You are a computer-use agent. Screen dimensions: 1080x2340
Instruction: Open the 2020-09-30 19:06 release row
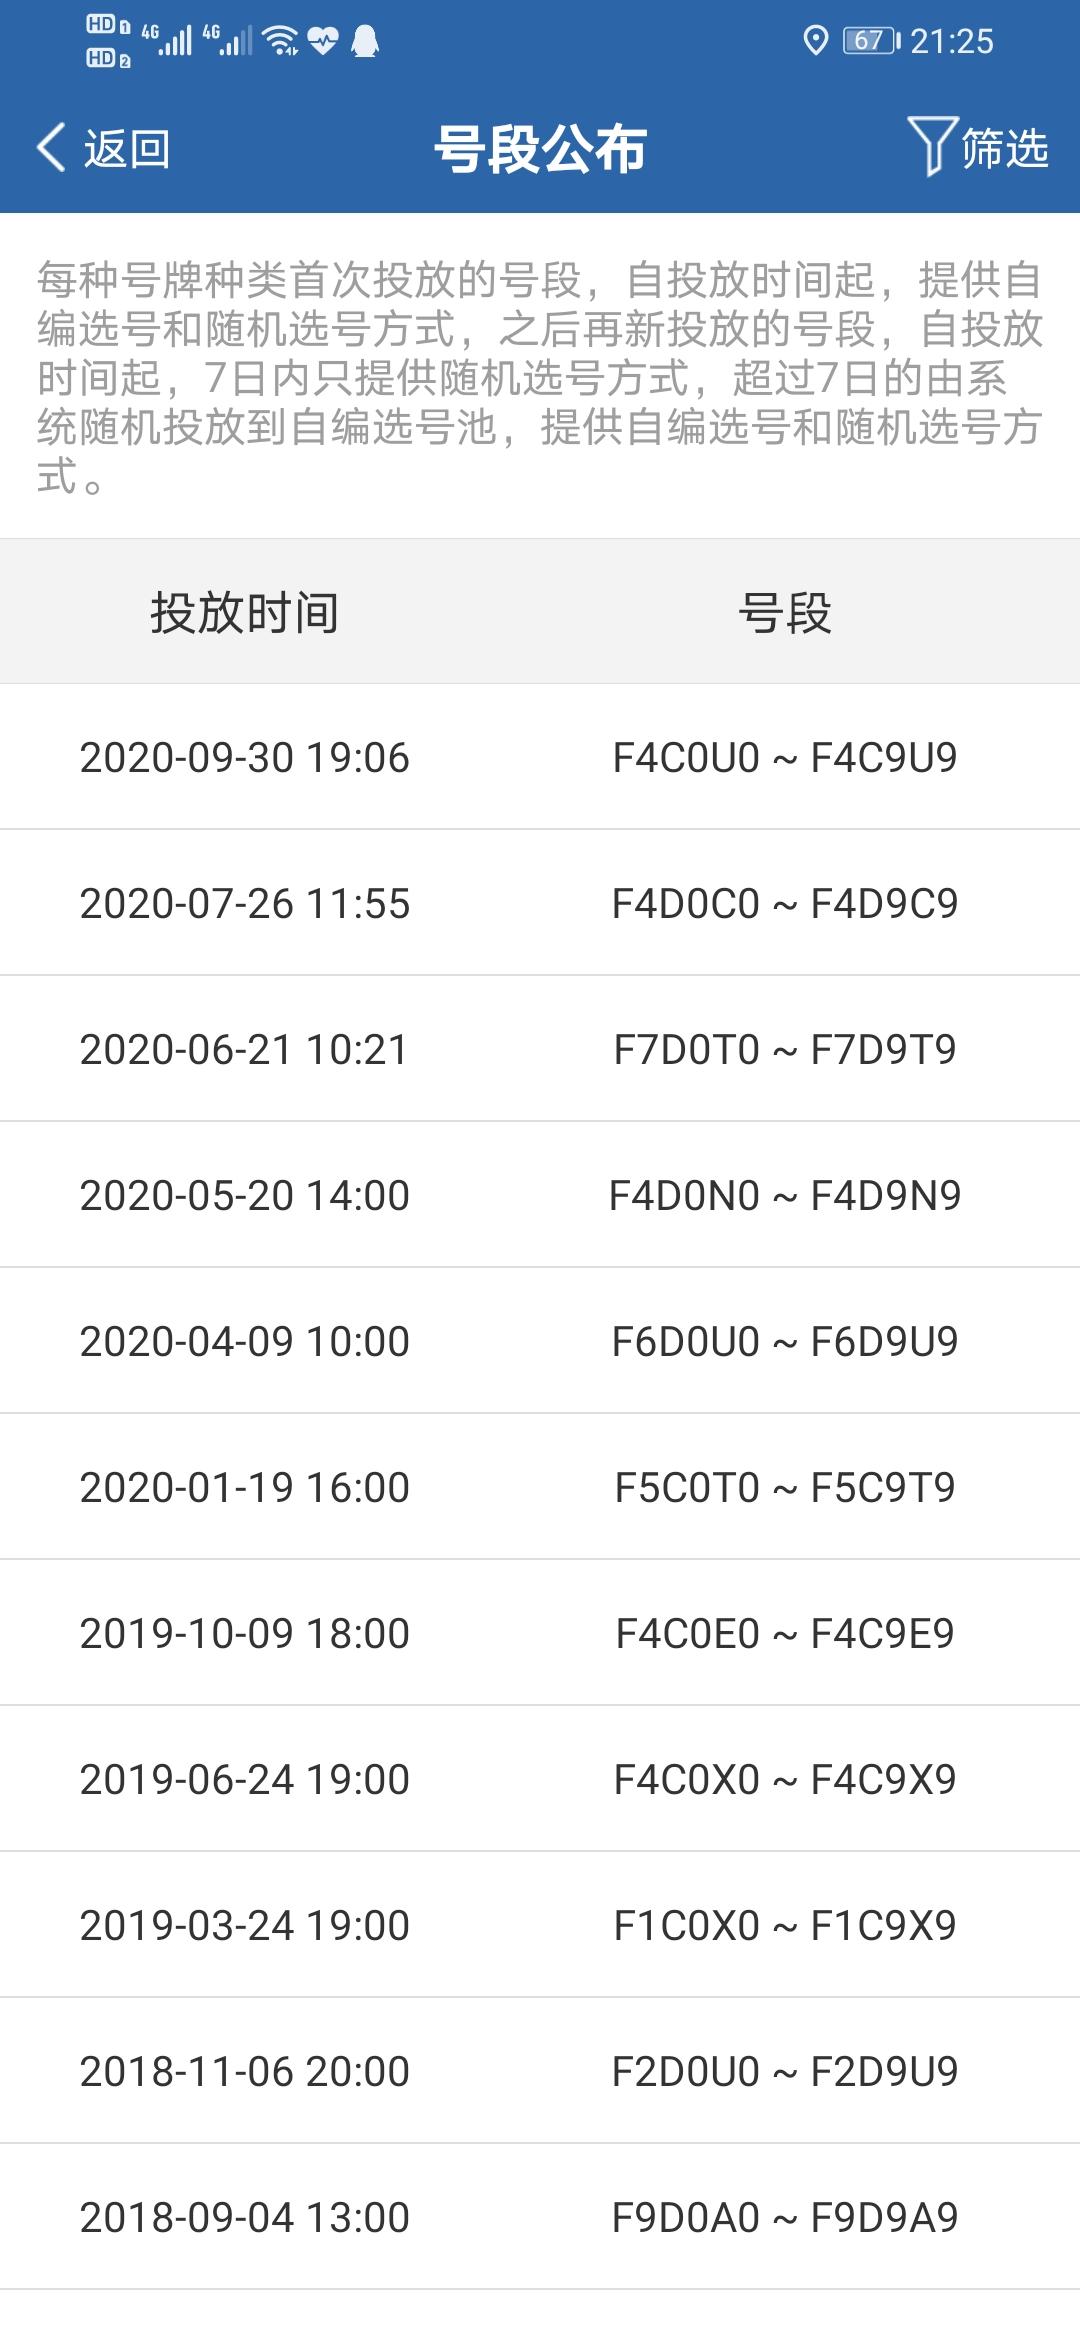tap(540, 757)
